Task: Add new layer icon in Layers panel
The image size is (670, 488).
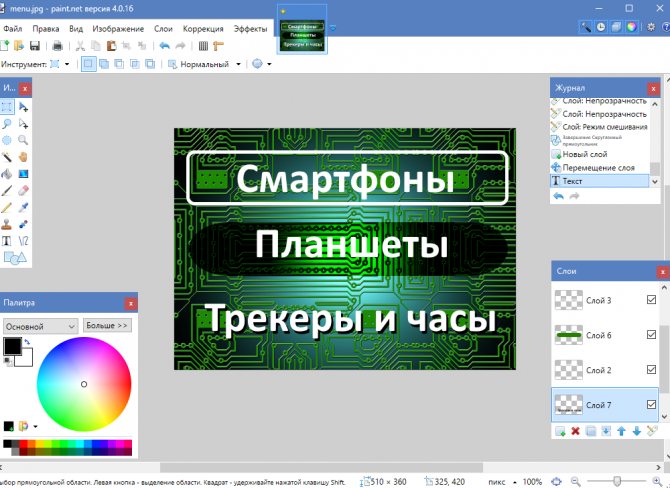Action: pos(560,431)
